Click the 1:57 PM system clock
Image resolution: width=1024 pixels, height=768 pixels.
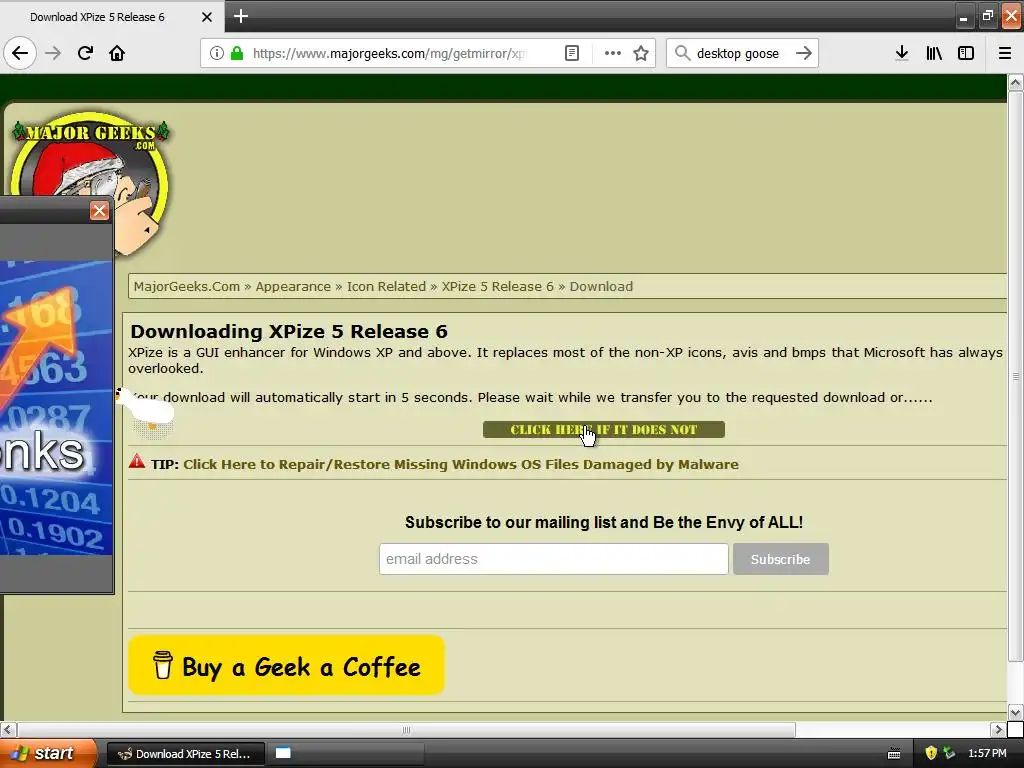tap(987, 754)
